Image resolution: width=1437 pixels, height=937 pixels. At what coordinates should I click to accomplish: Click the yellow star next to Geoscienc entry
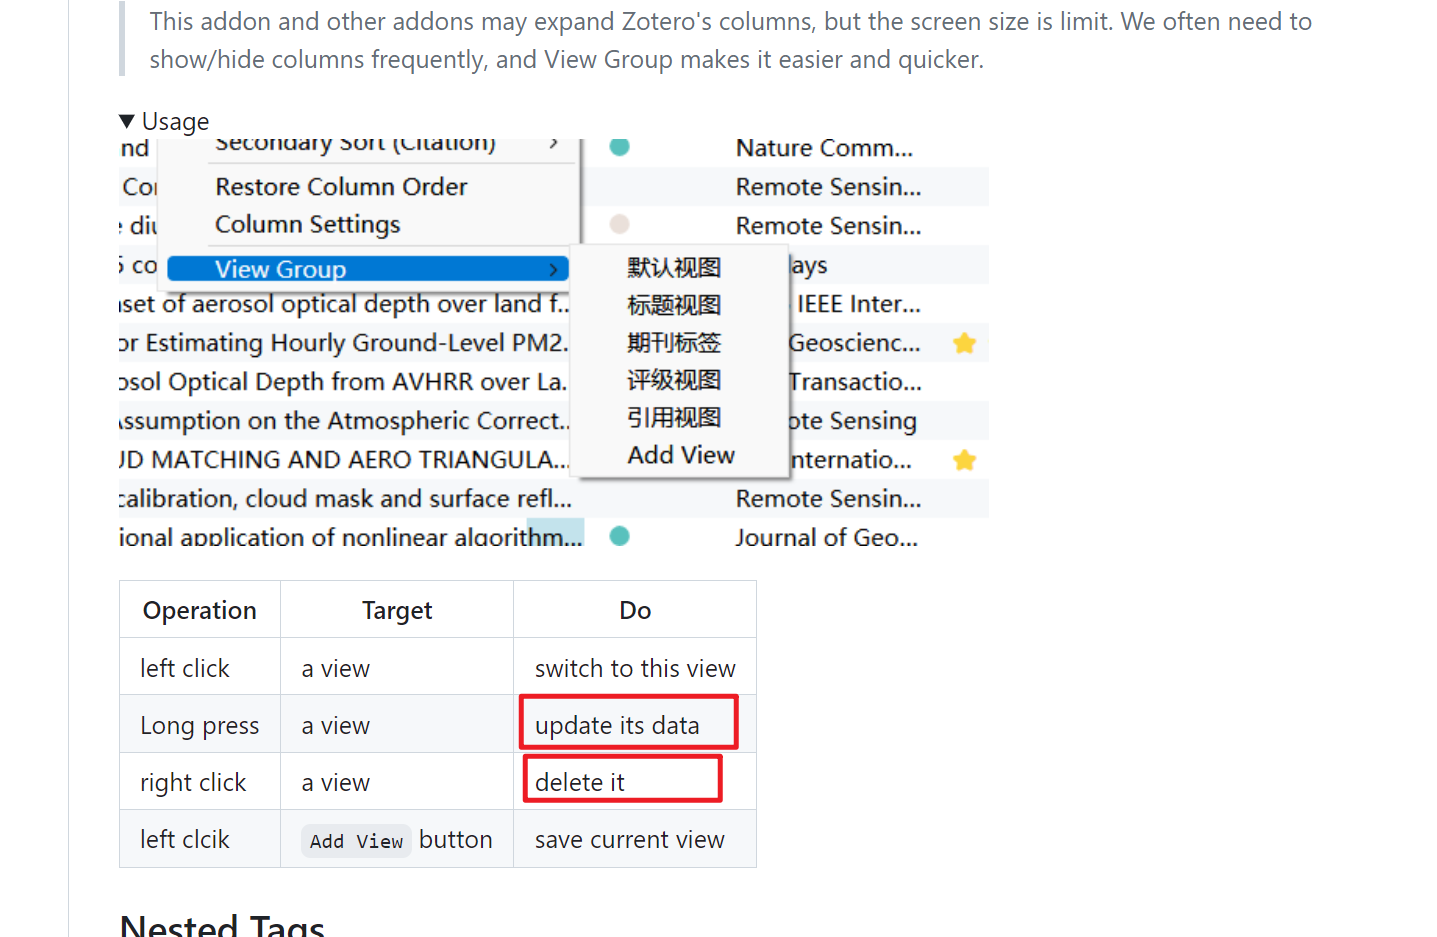964,342
